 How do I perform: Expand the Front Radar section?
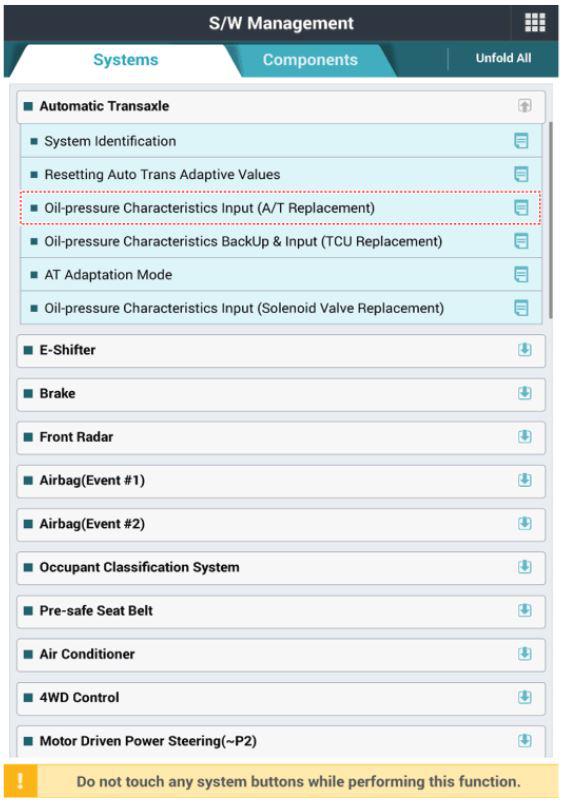(525, 437)
